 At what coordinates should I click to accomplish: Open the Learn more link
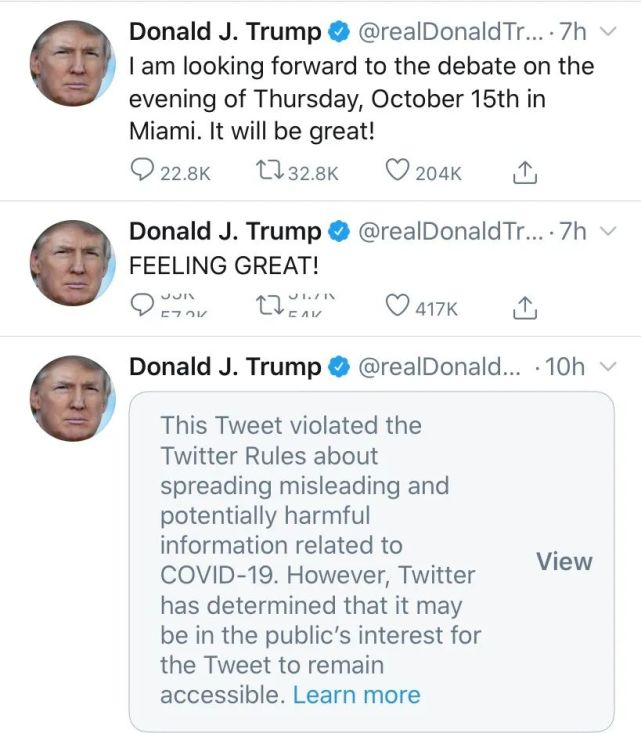[357, 695]
